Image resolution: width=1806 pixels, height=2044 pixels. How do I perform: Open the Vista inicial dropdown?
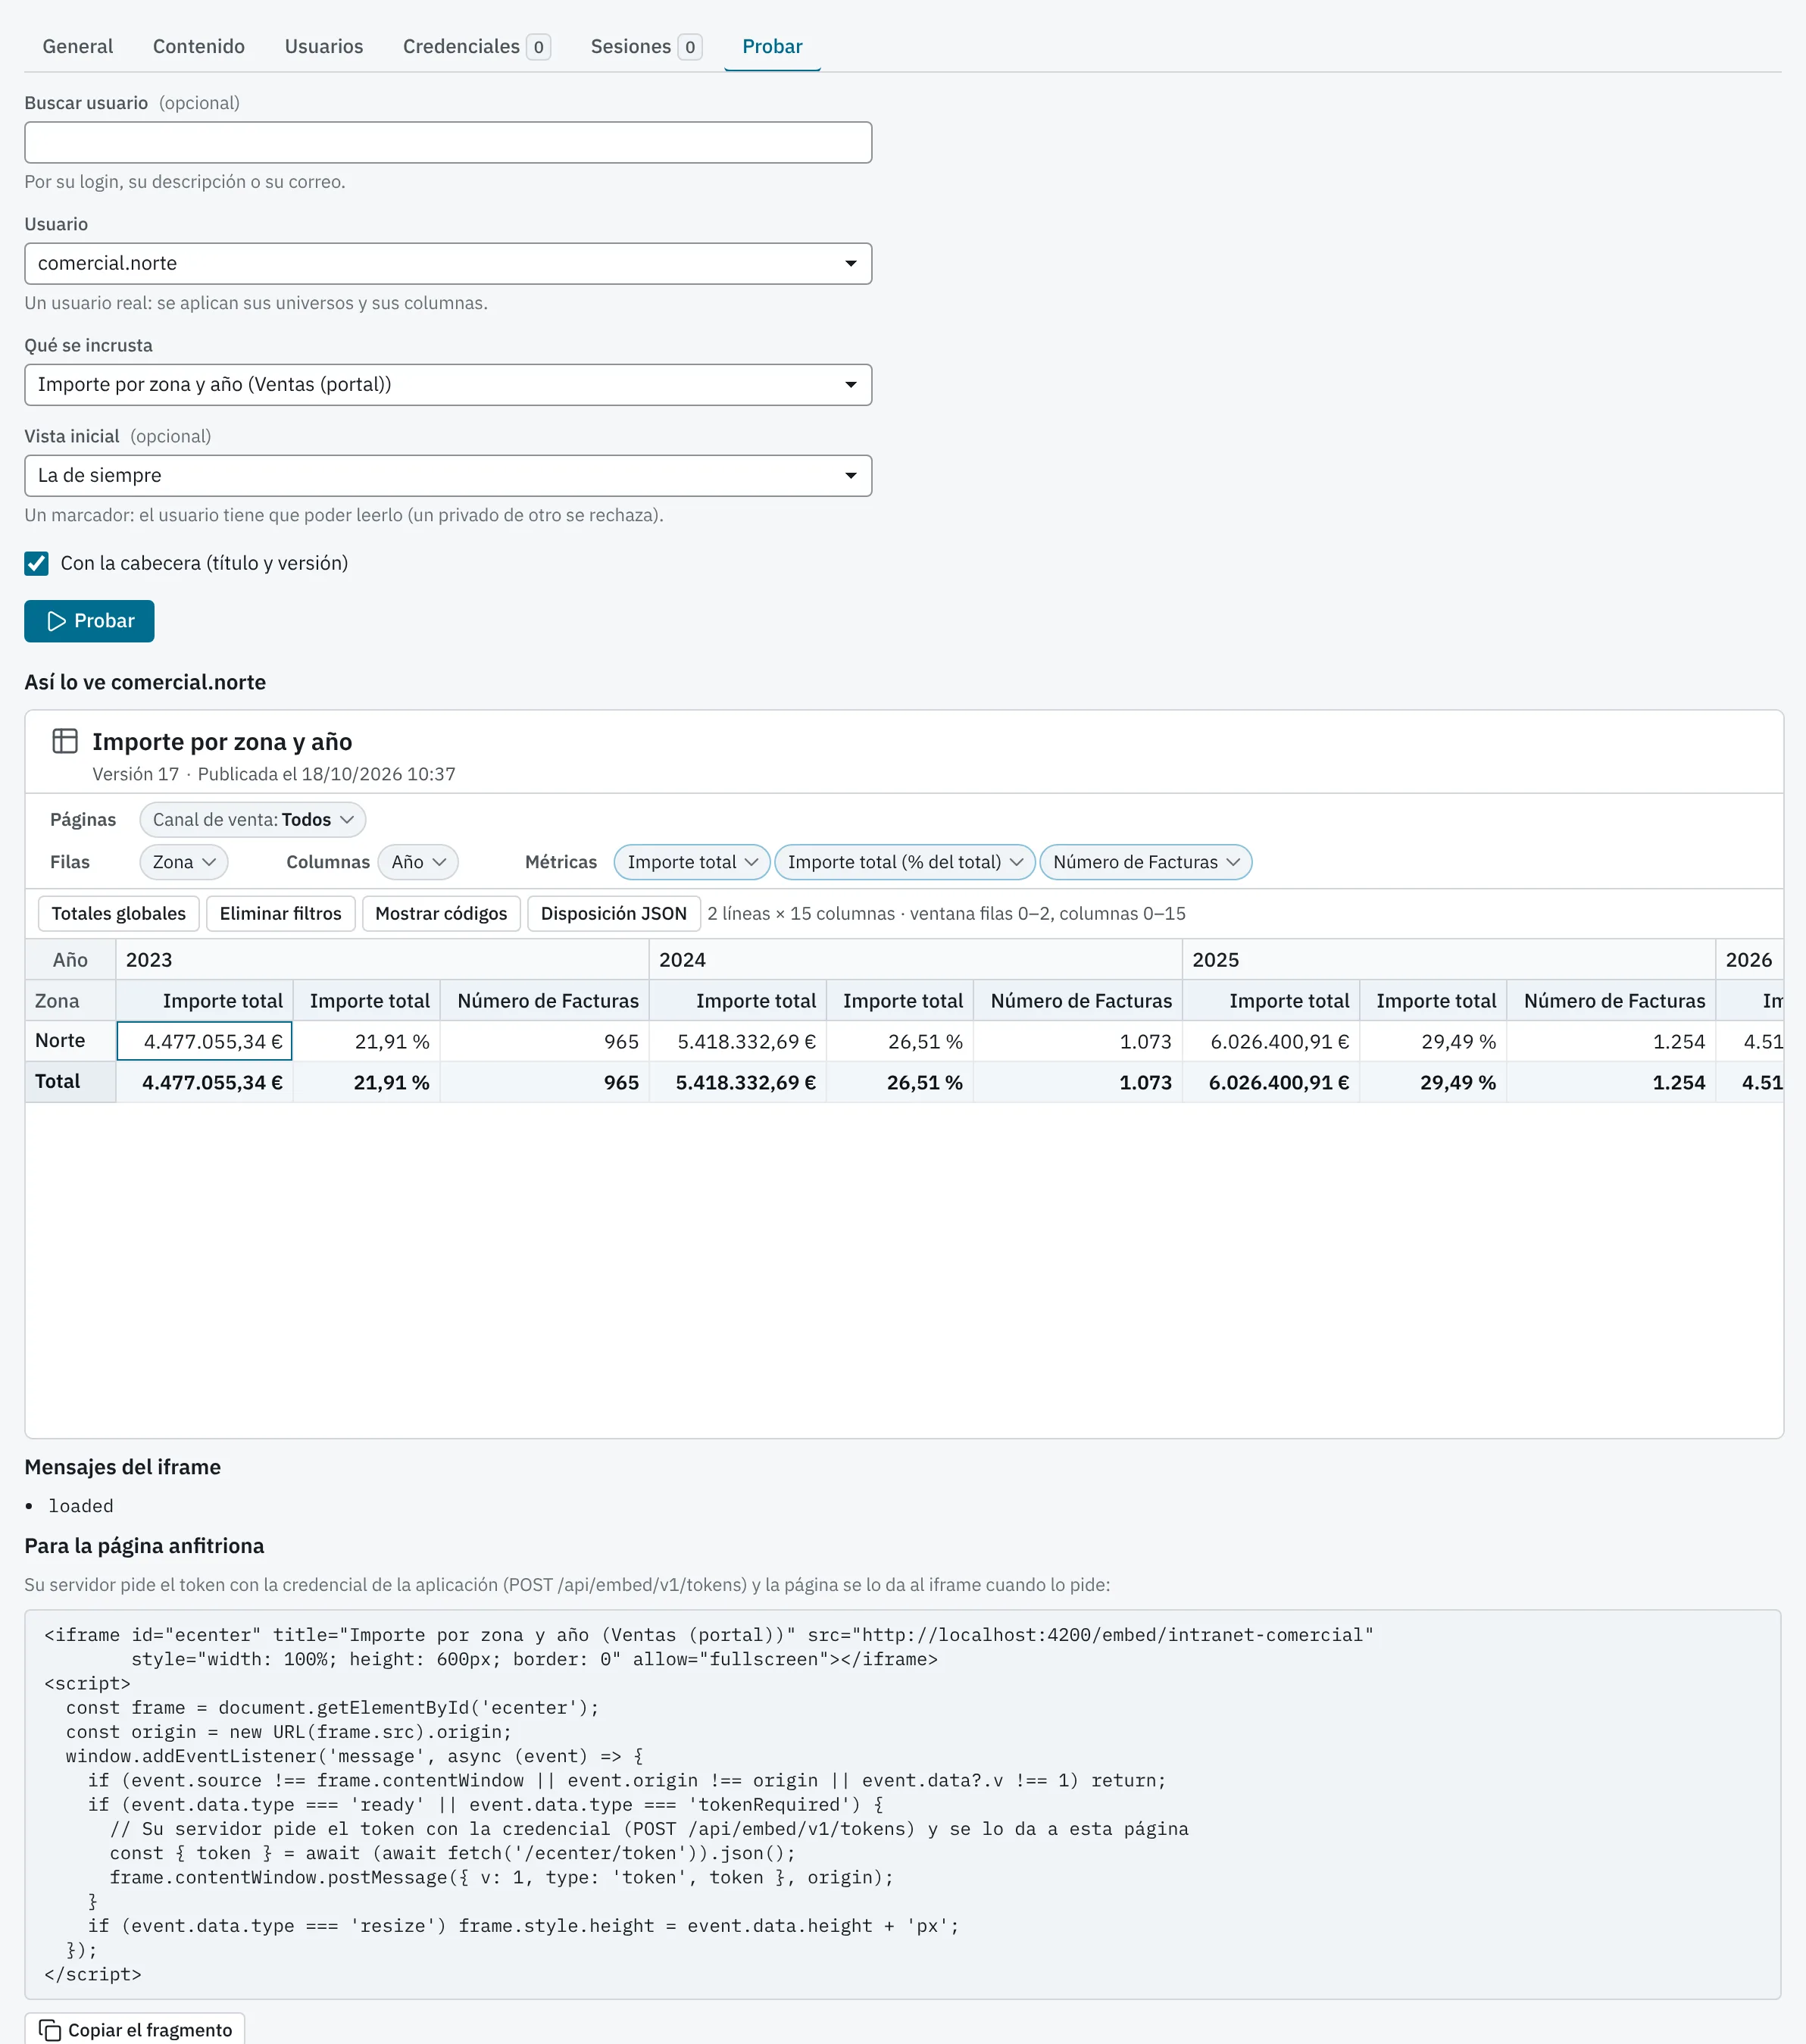tap(448, 476)
